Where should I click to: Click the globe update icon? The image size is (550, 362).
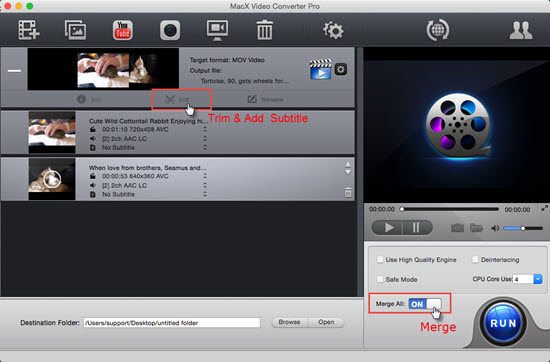(x=437, y=30)
